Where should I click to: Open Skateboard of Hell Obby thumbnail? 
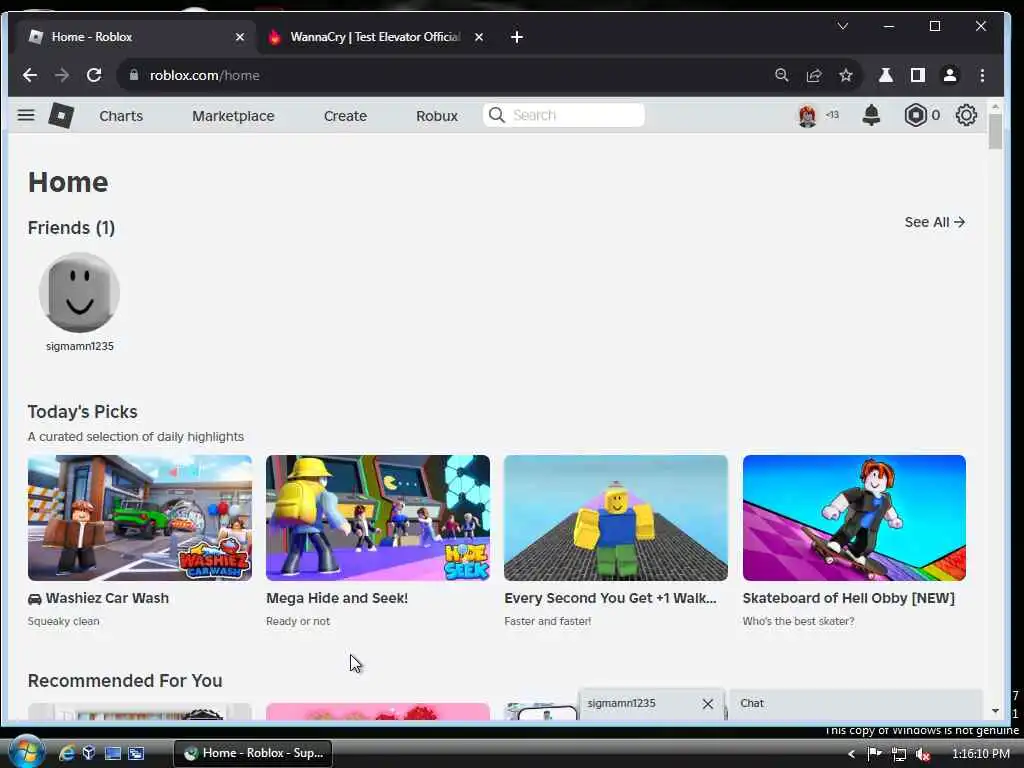click(x=854, y=518)
